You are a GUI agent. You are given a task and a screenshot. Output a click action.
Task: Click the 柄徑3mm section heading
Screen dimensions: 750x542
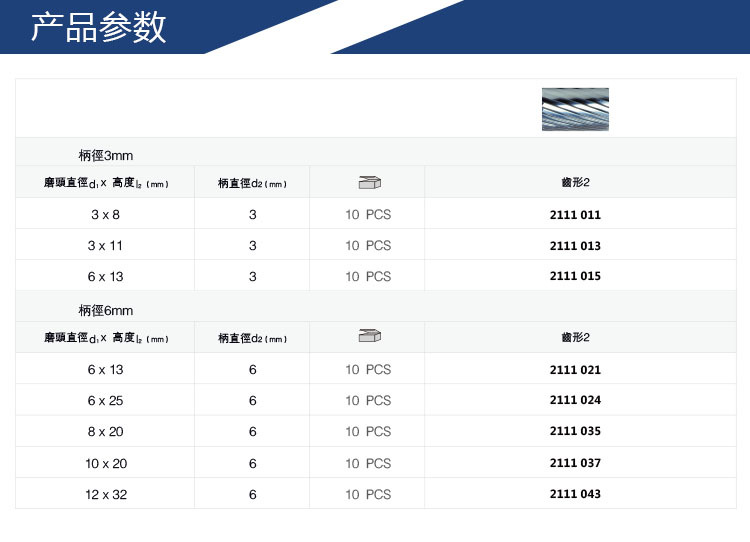[106, 155]
